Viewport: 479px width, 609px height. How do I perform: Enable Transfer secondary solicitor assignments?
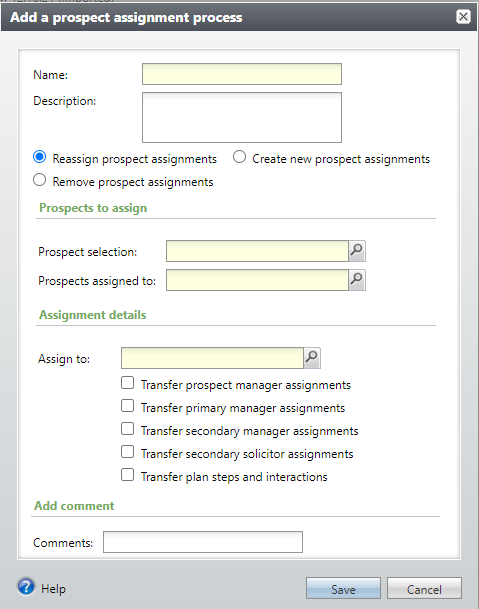tap(127, 452)
